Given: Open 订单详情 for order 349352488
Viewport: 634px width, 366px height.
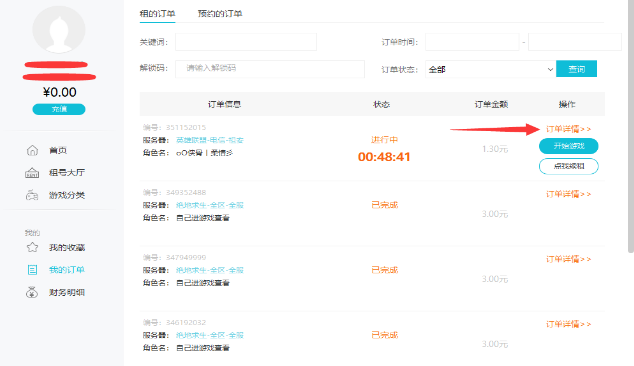Looking at the screenshot, I should tap(568, 194).
